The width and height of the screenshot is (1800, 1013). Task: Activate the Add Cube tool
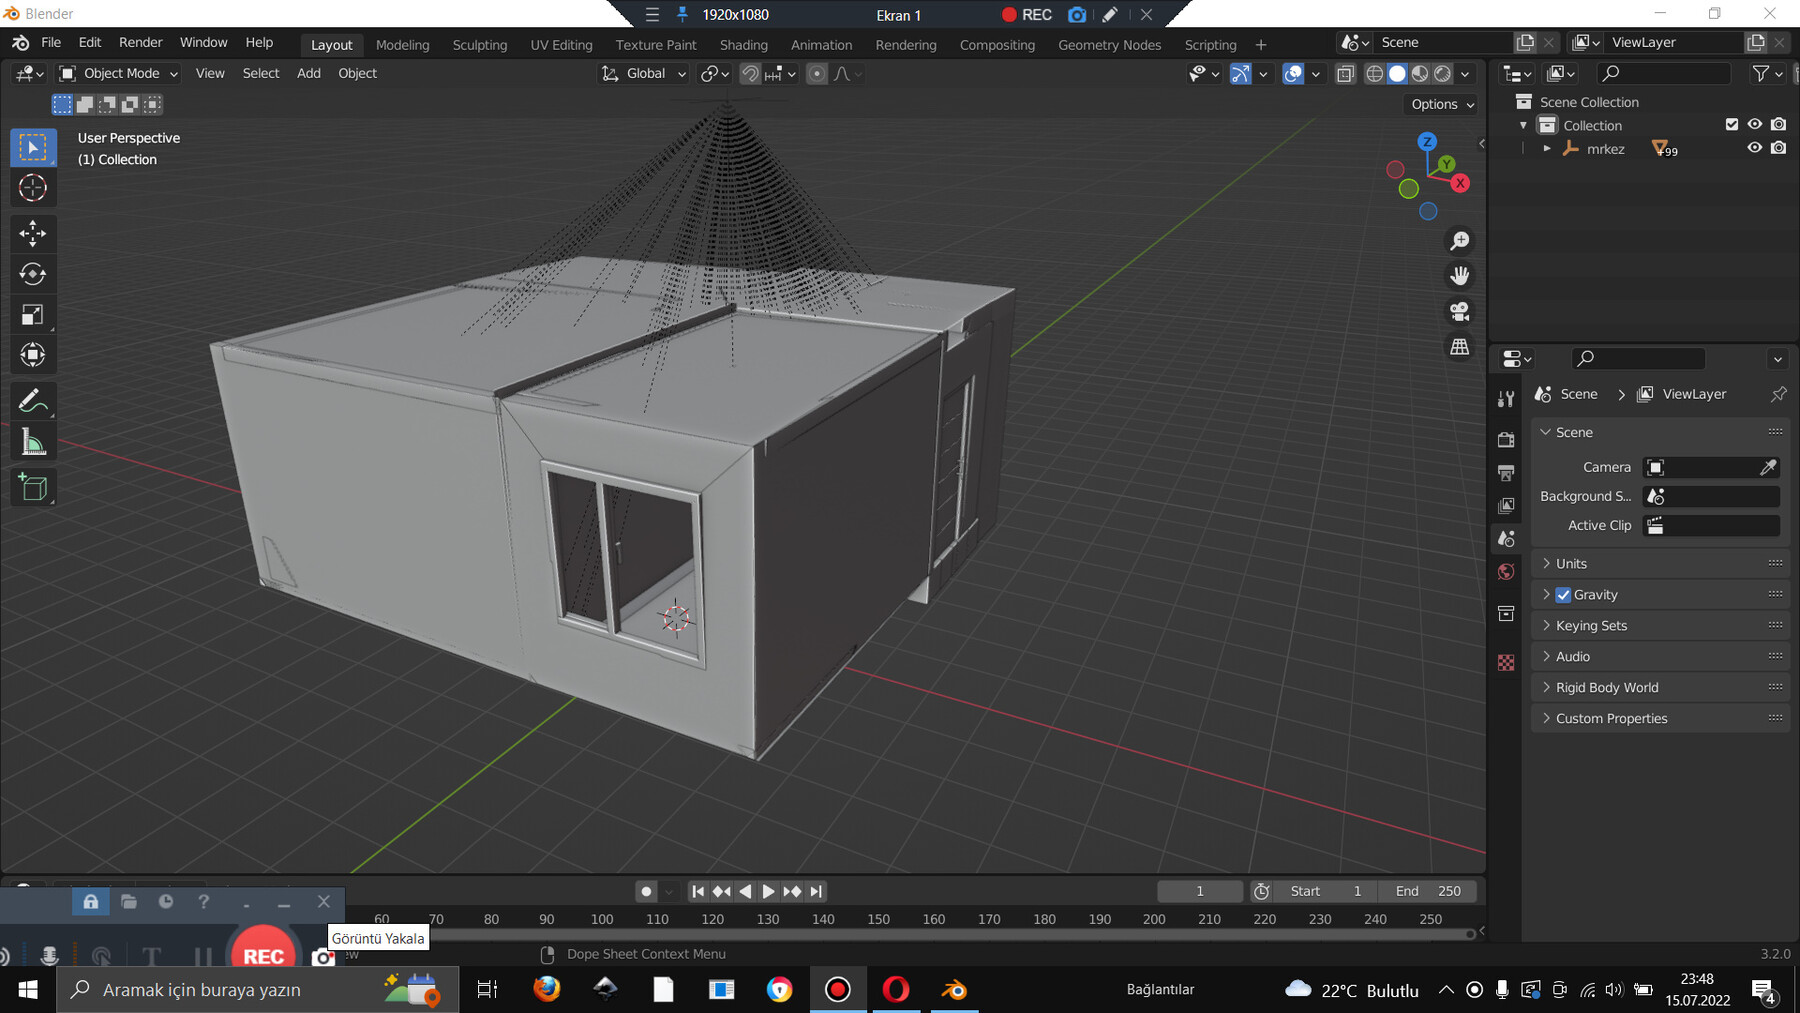(33, 487)
